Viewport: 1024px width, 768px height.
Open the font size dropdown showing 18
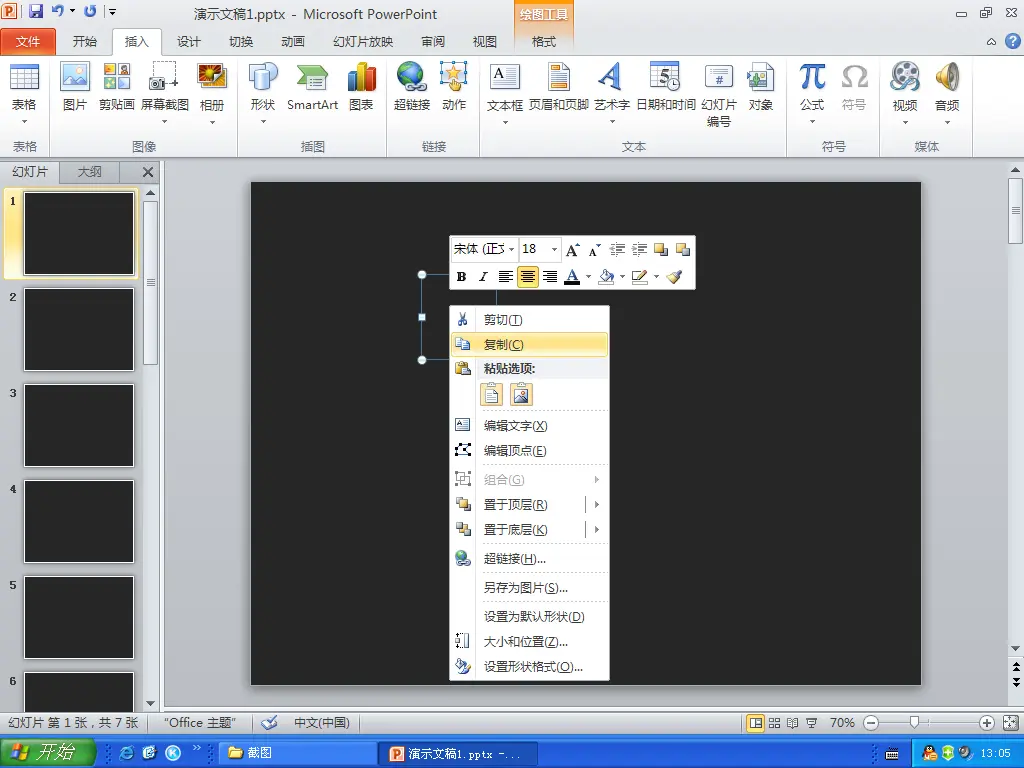(x=554, y=249)
